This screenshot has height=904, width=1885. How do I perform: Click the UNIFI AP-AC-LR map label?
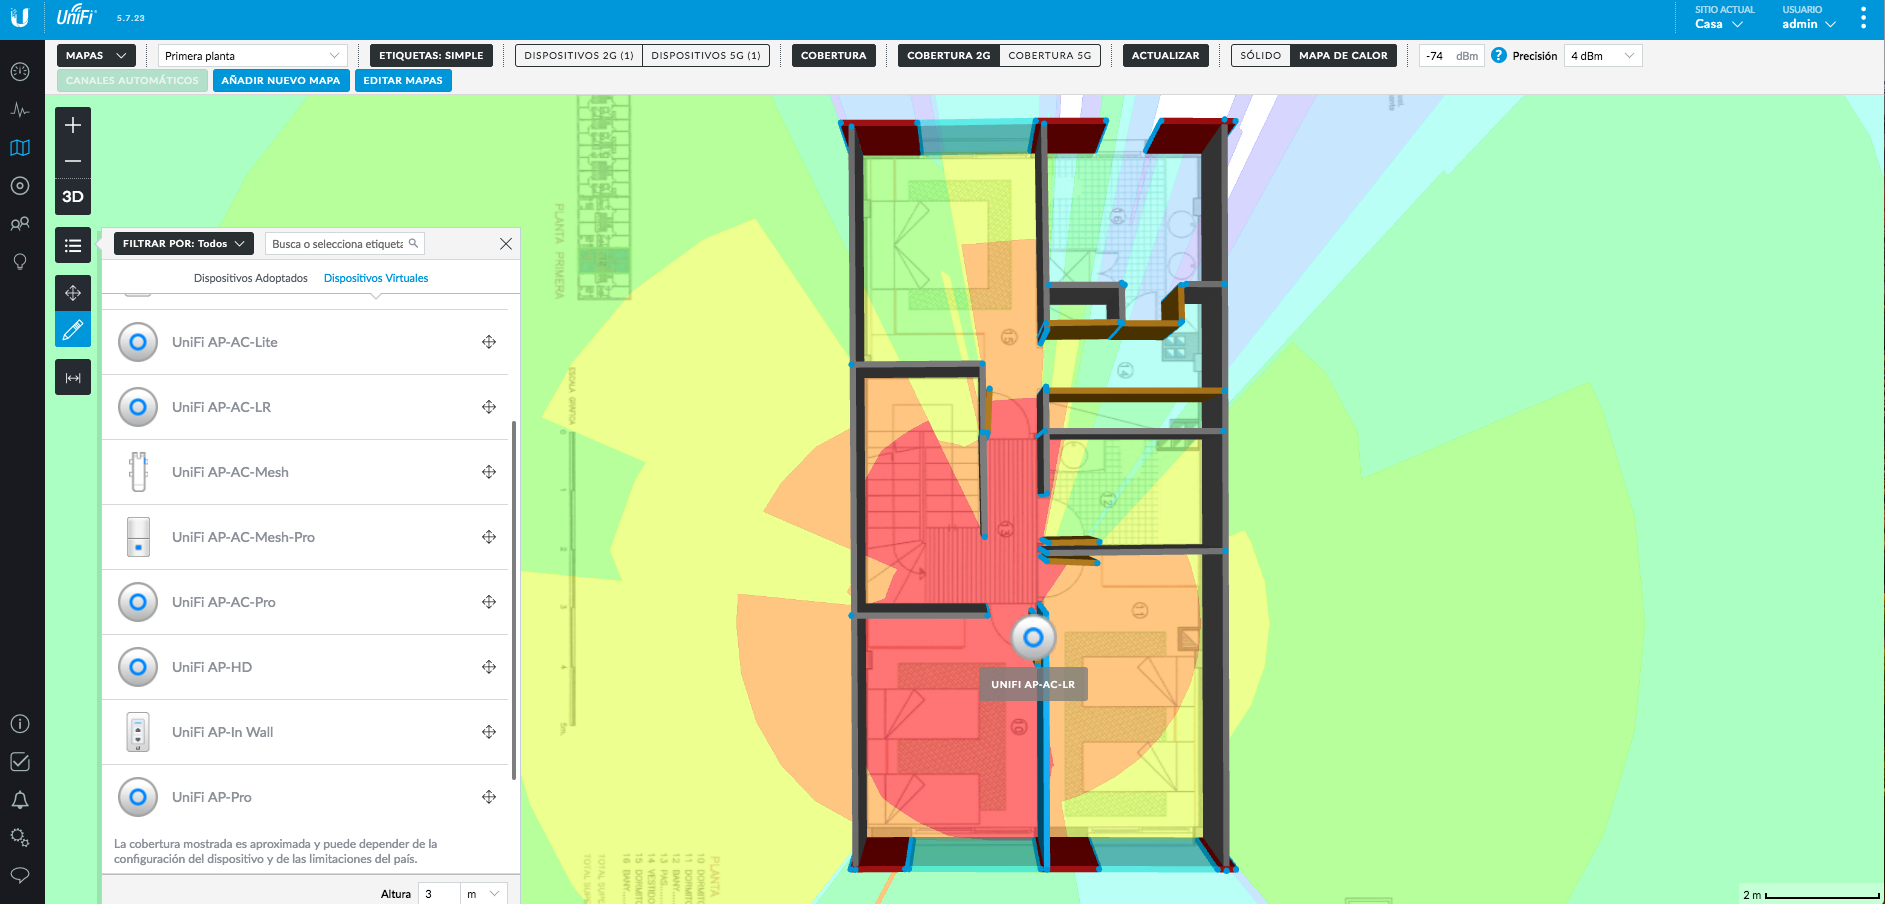(x=1033, y=685)
